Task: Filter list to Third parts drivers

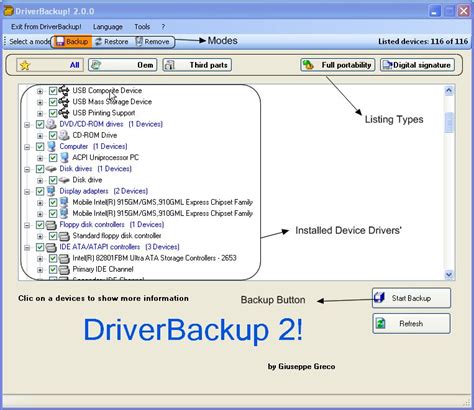Action: coord(197,65)
